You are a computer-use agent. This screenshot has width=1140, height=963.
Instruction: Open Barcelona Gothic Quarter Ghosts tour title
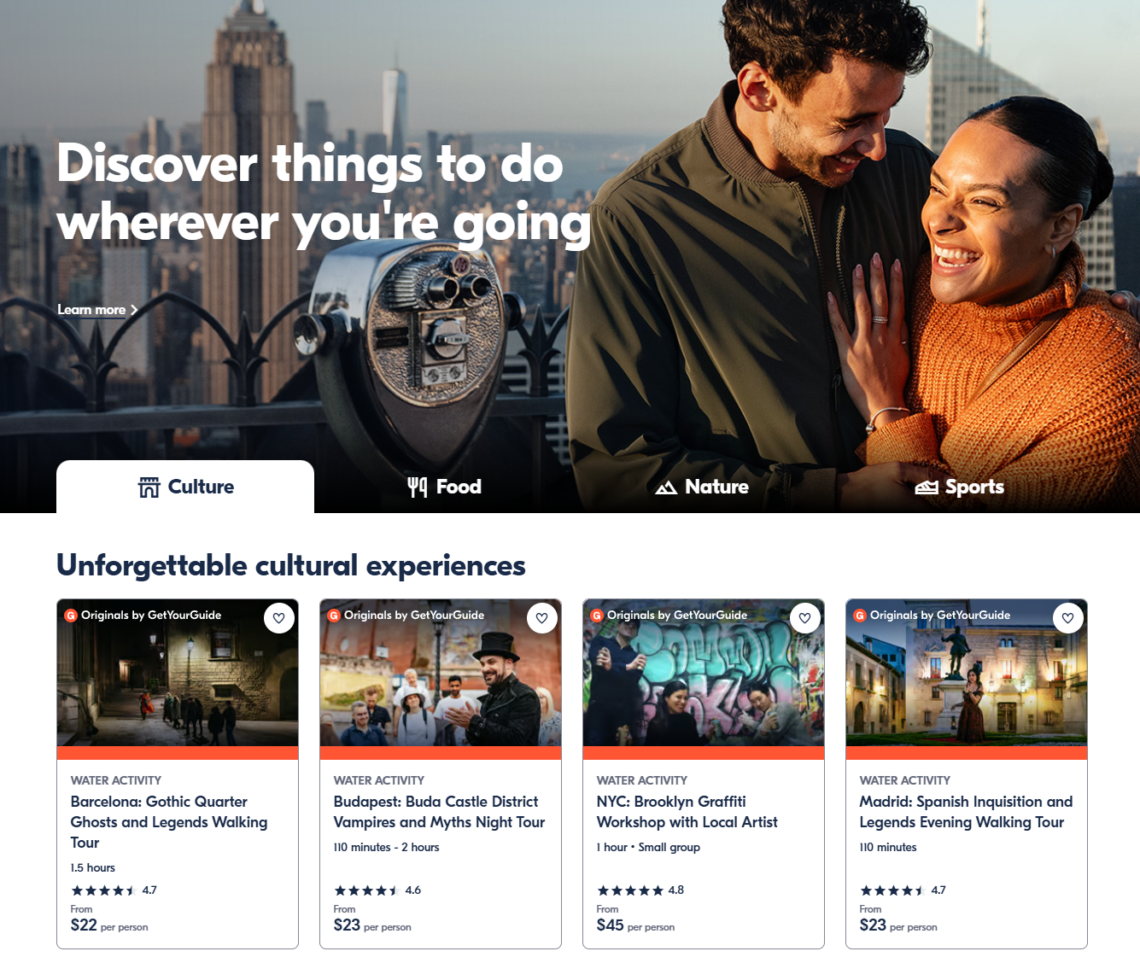(168, 822)
